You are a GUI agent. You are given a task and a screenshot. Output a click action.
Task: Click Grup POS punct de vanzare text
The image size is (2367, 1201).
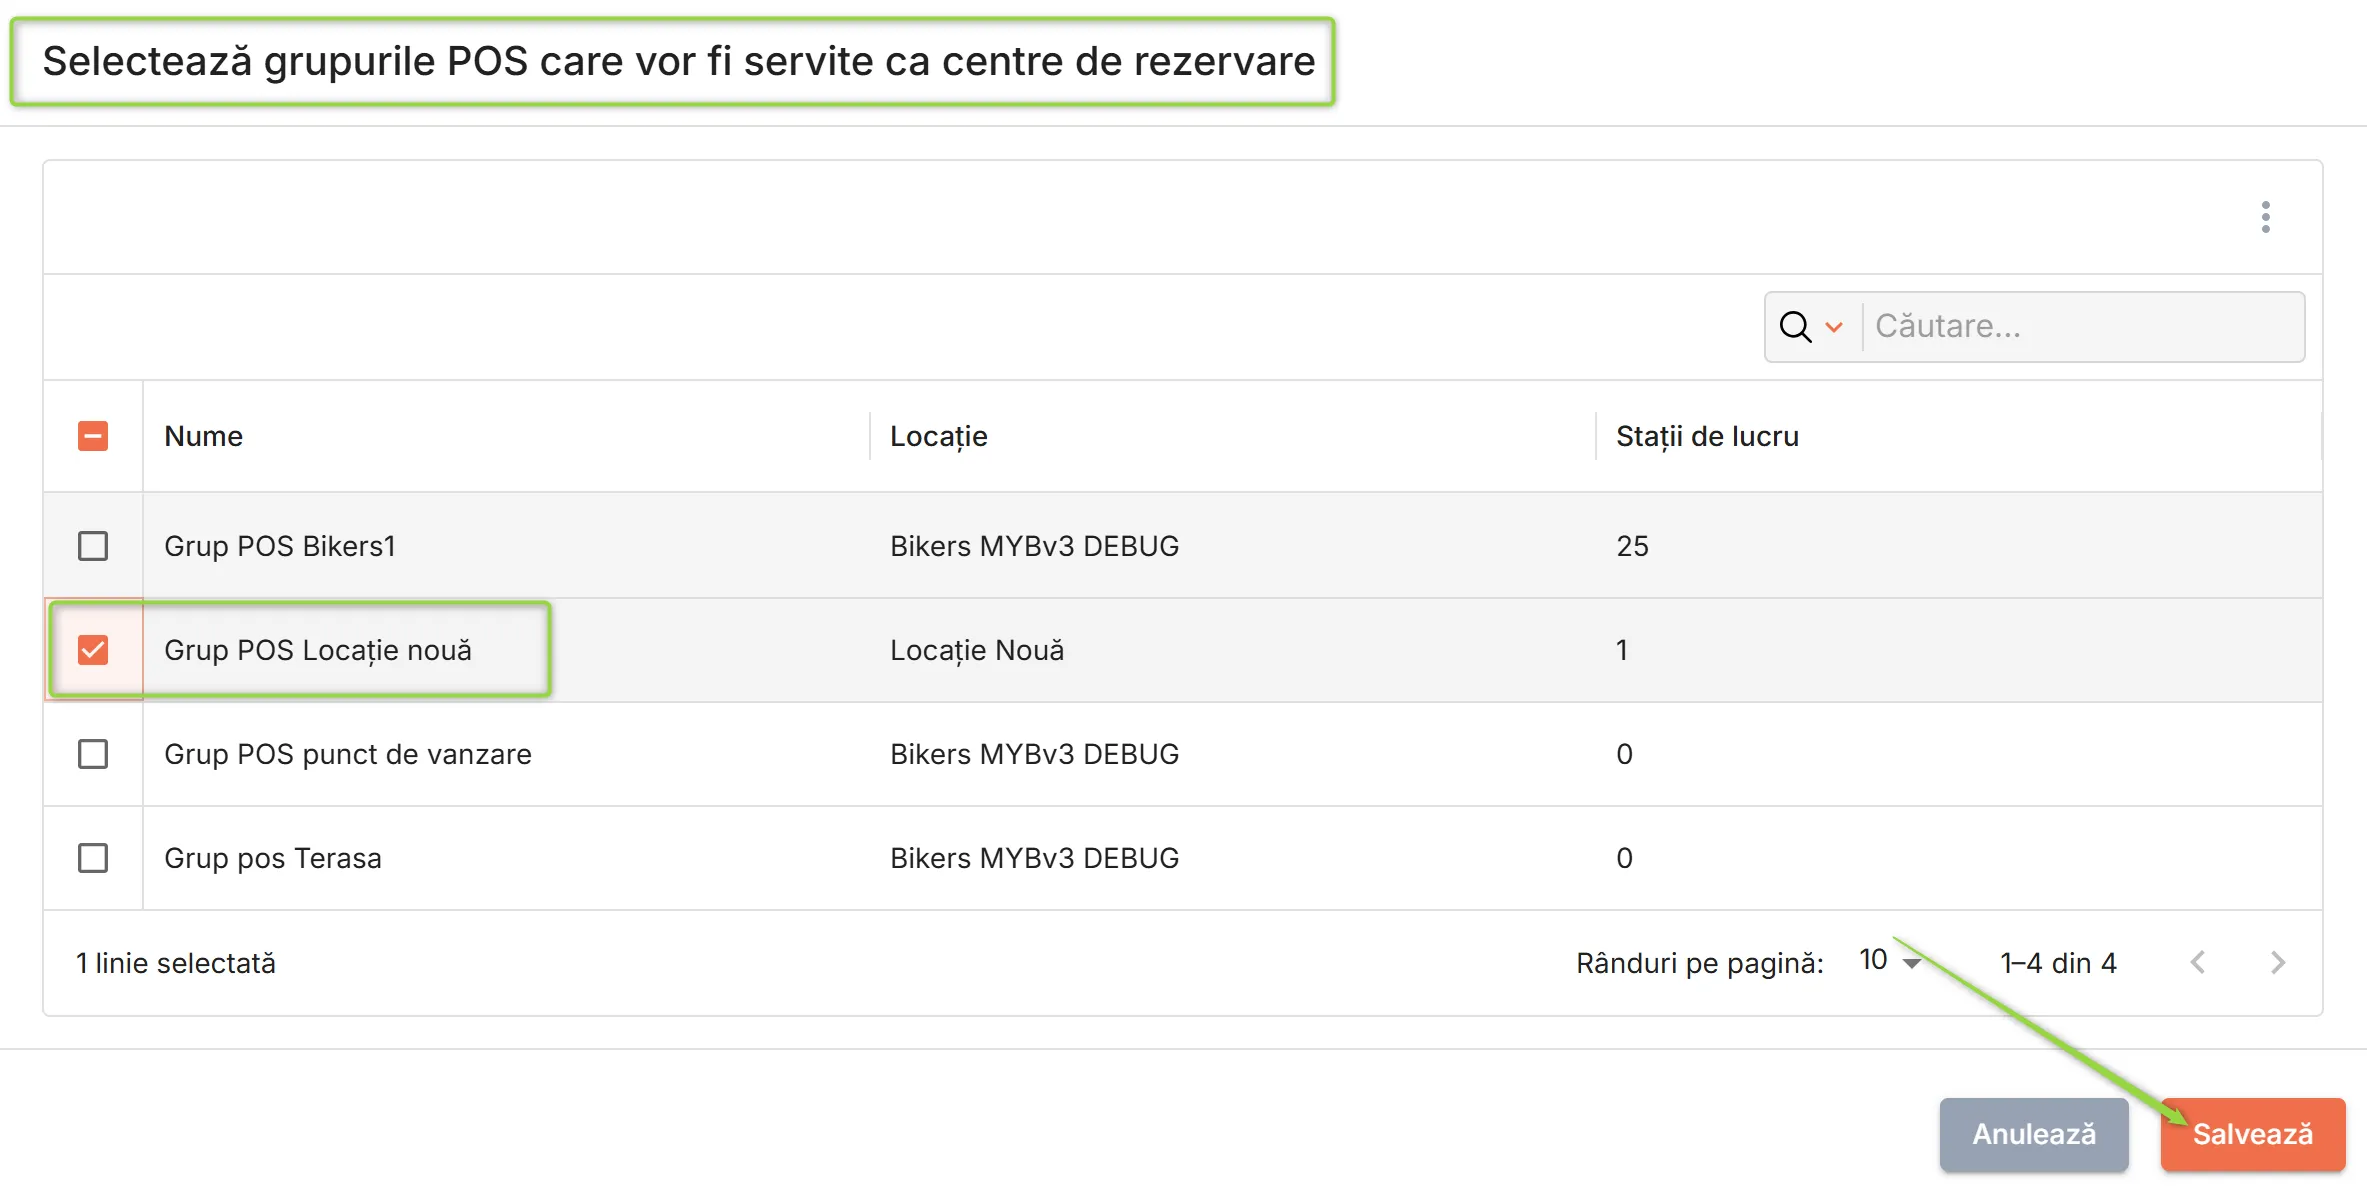click(348, 754)
